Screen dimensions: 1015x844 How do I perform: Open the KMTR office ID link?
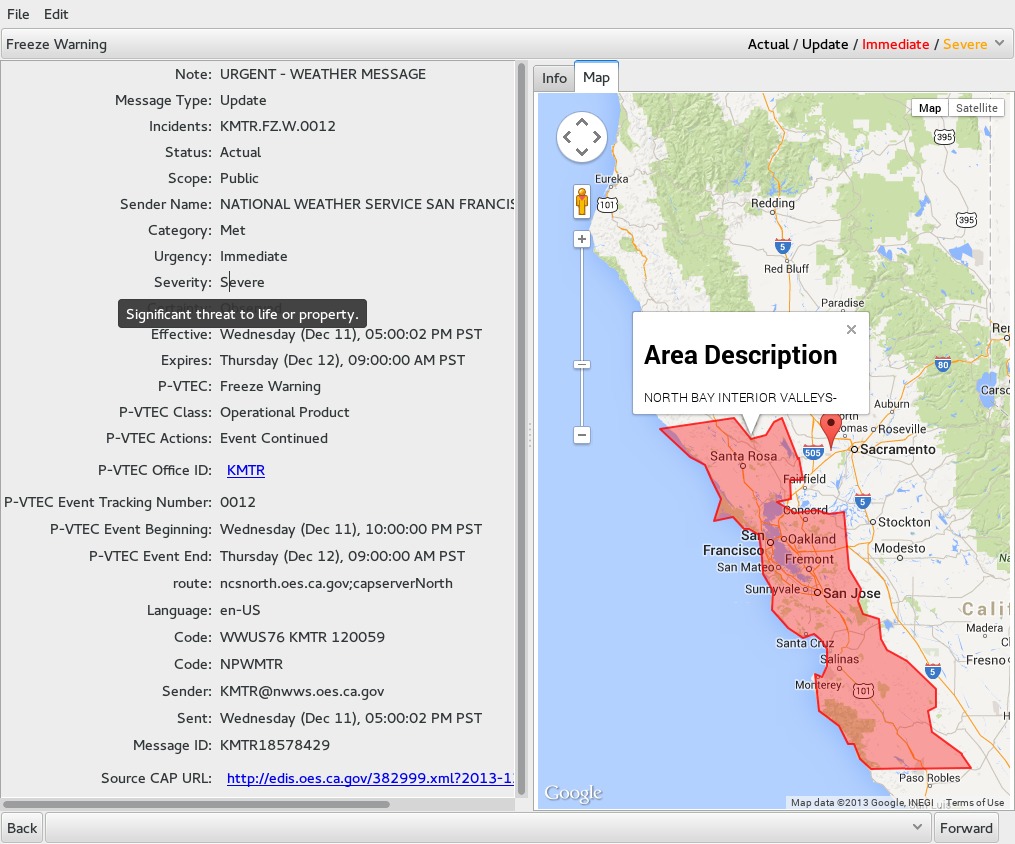[246, 471]
